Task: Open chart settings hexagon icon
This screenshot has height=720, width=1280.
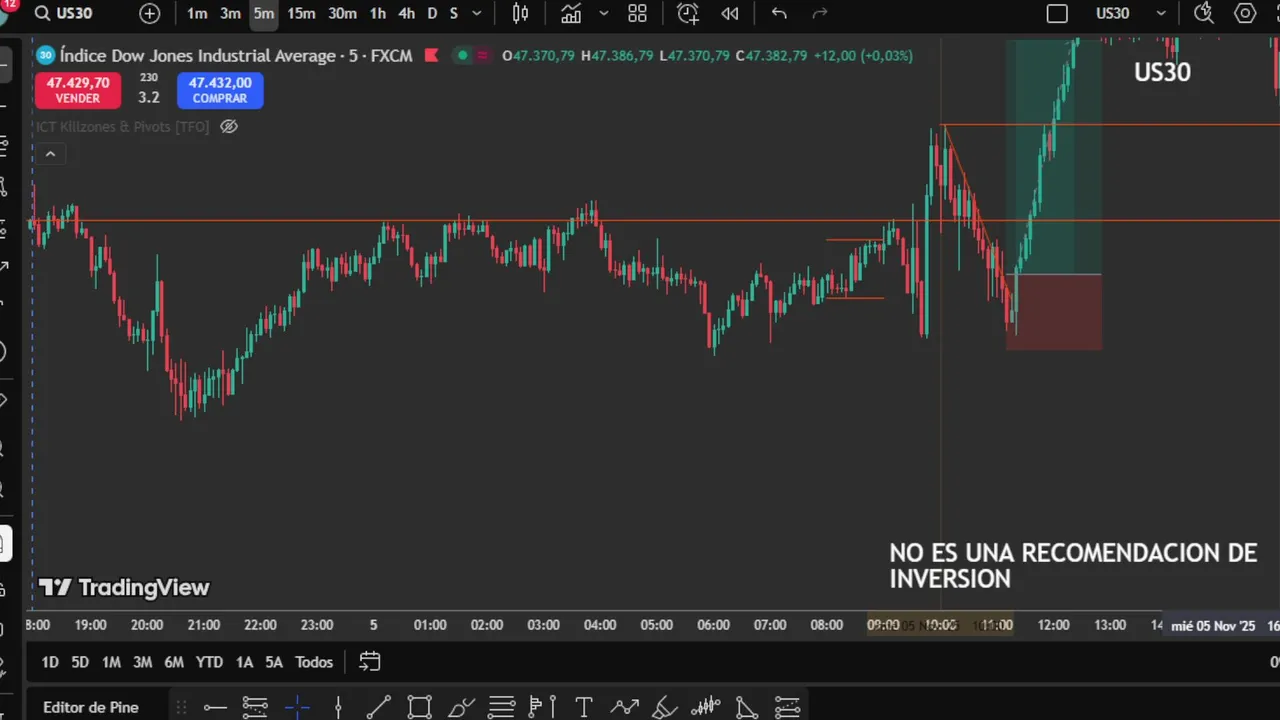Action: tap(1245, 13)
